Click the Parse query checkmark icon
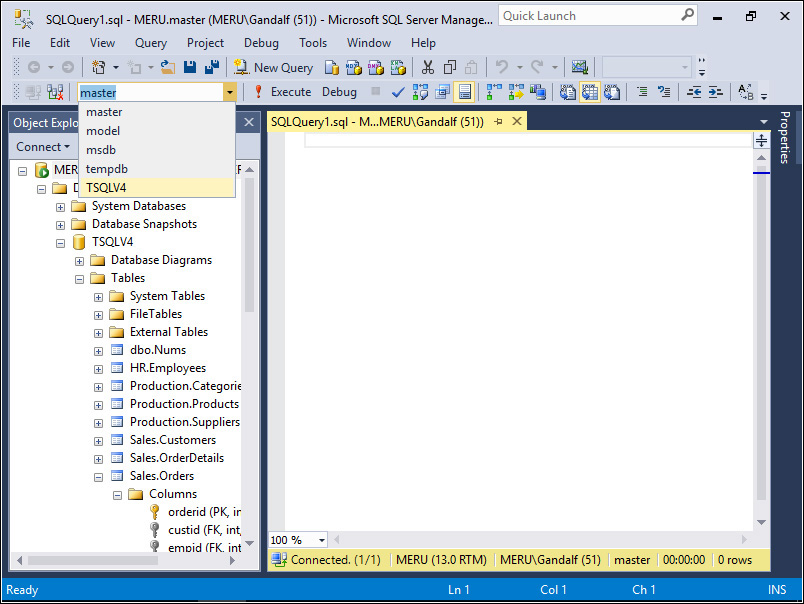Screen dimensions: 804x604 click(x=398, y=92)
